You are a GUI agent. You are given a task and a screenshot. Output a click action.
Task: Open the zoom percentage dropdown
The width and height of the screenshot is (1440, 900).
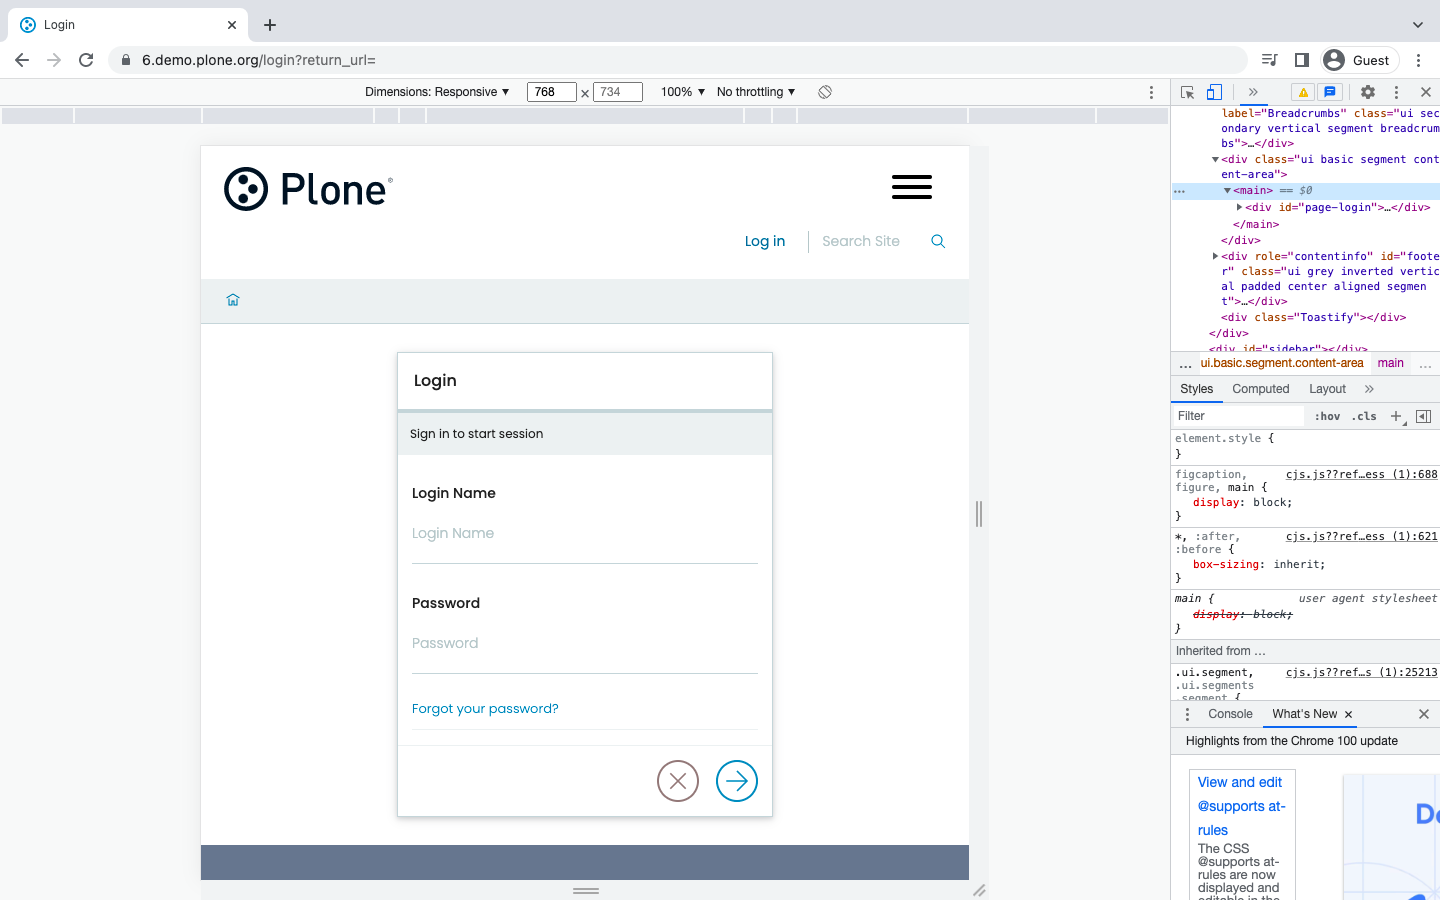[682, 91]
